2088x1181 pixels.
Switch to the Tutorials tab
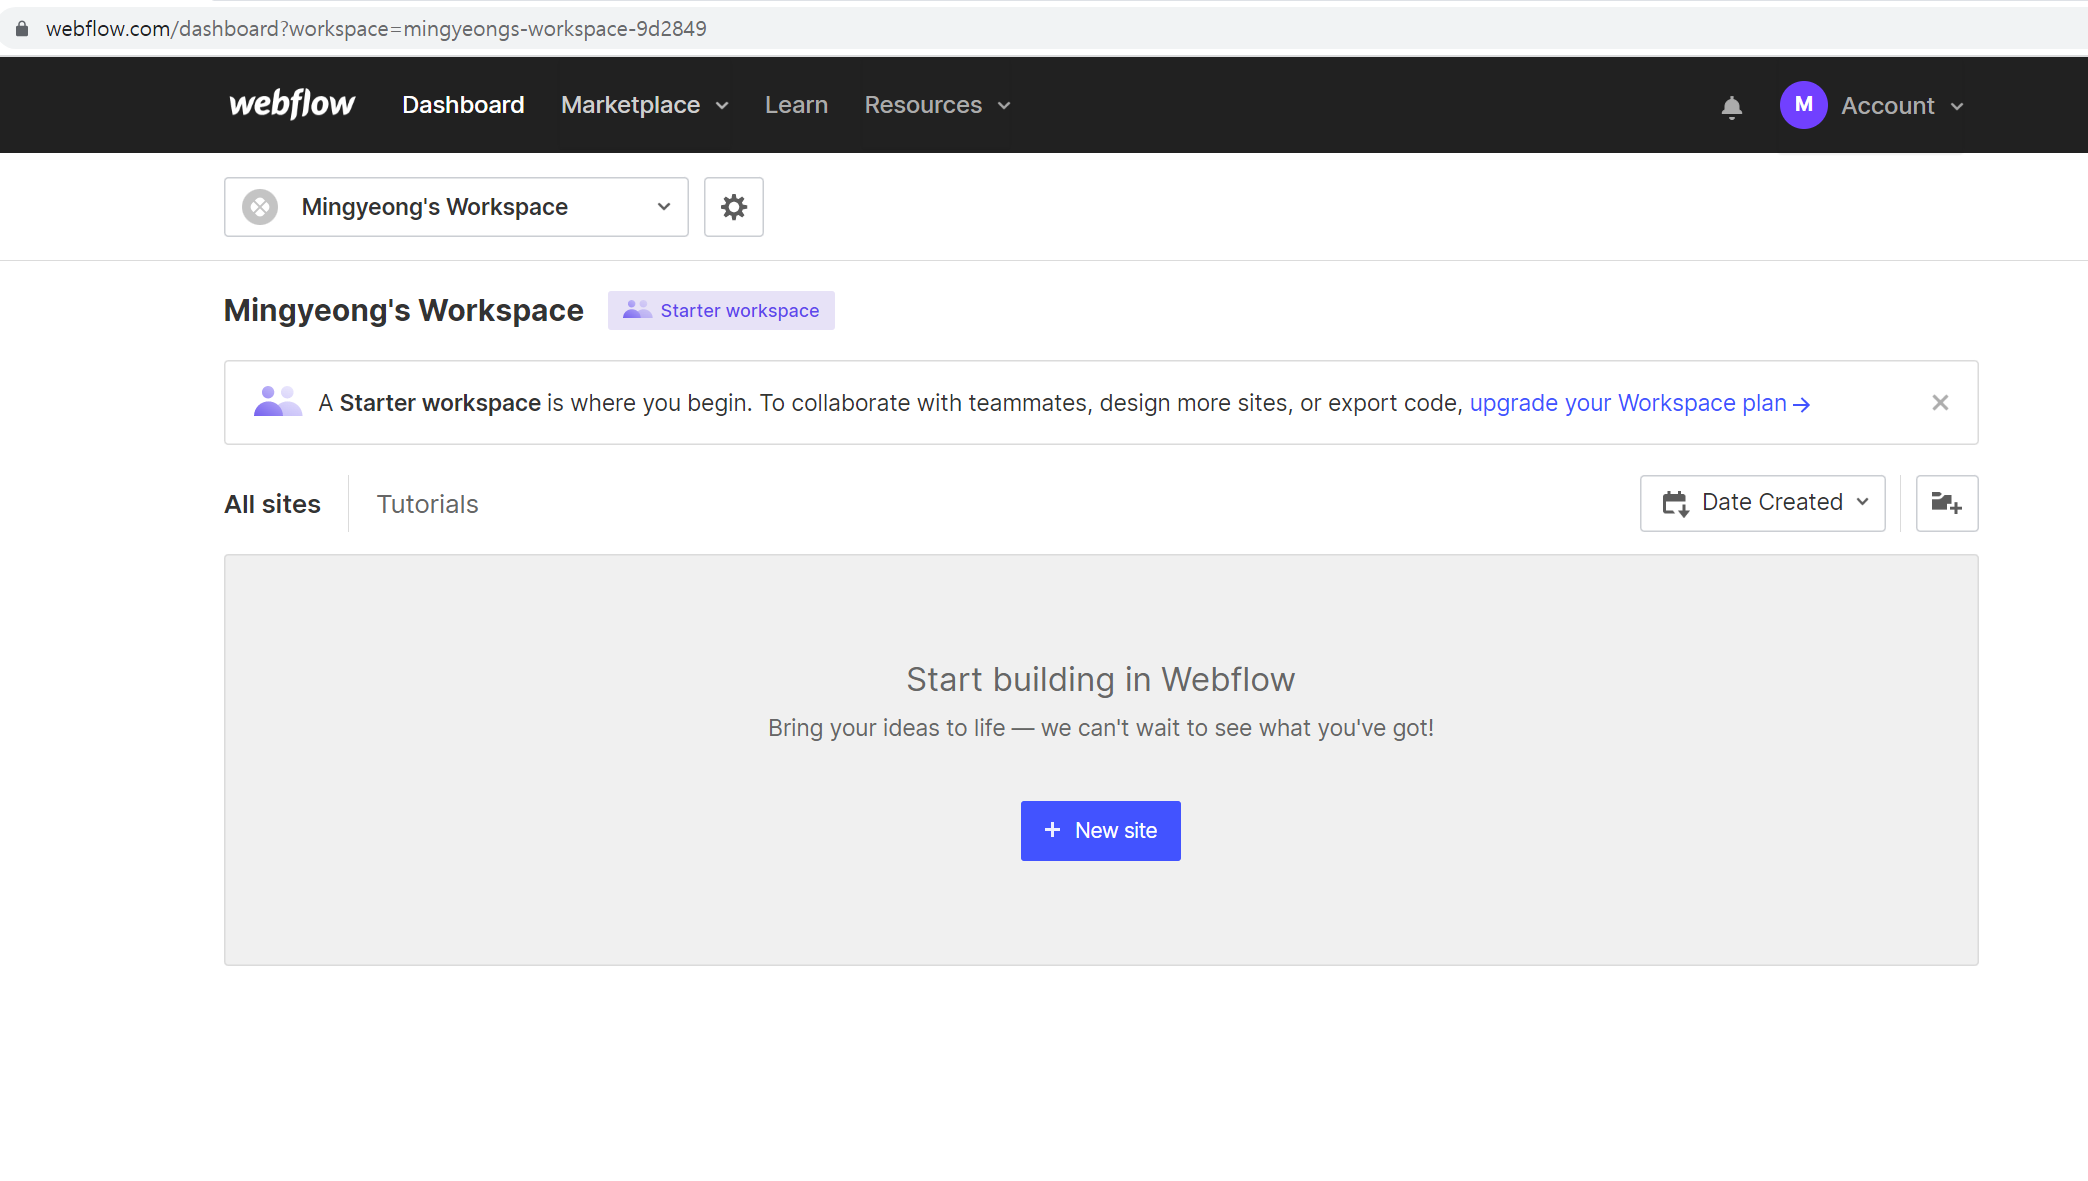pos(427,504)
